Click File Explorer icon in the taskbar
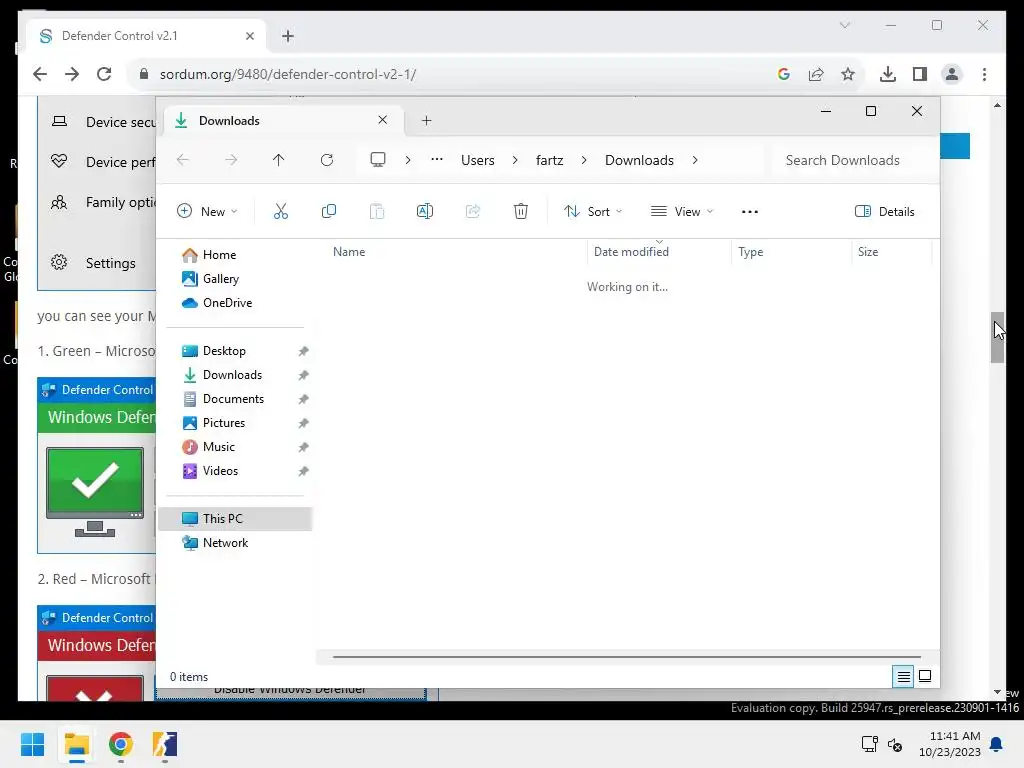 (x=76, y=744)
